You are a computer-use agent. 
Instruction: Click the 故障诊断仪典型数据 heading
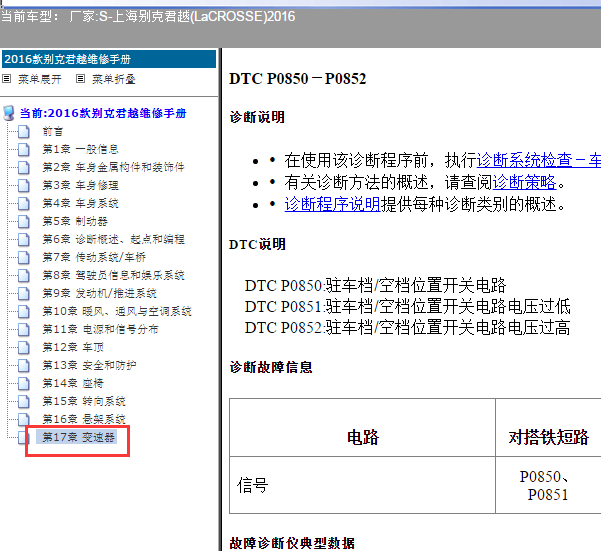point(292,543)
